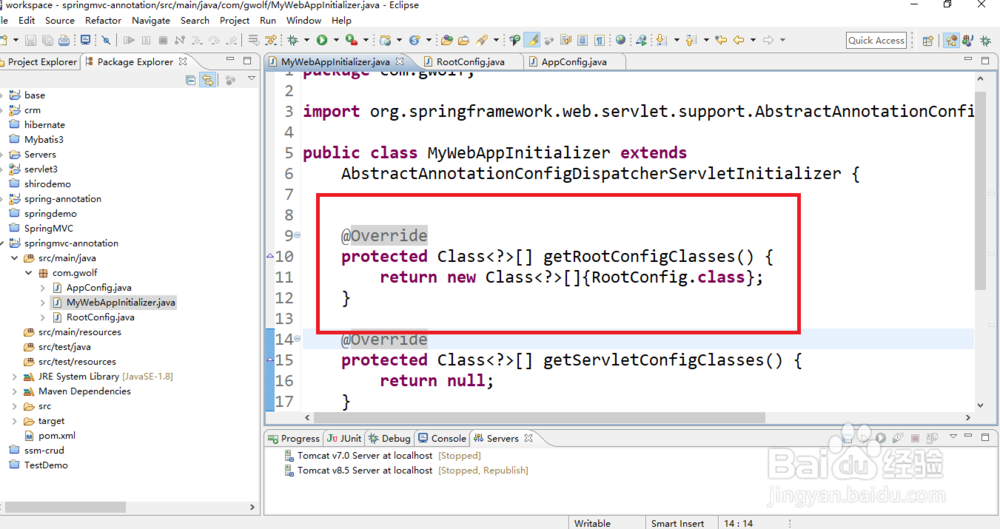Click the editor horizontal scrollbar
The image size is (1000, 529).
(539, 417)
